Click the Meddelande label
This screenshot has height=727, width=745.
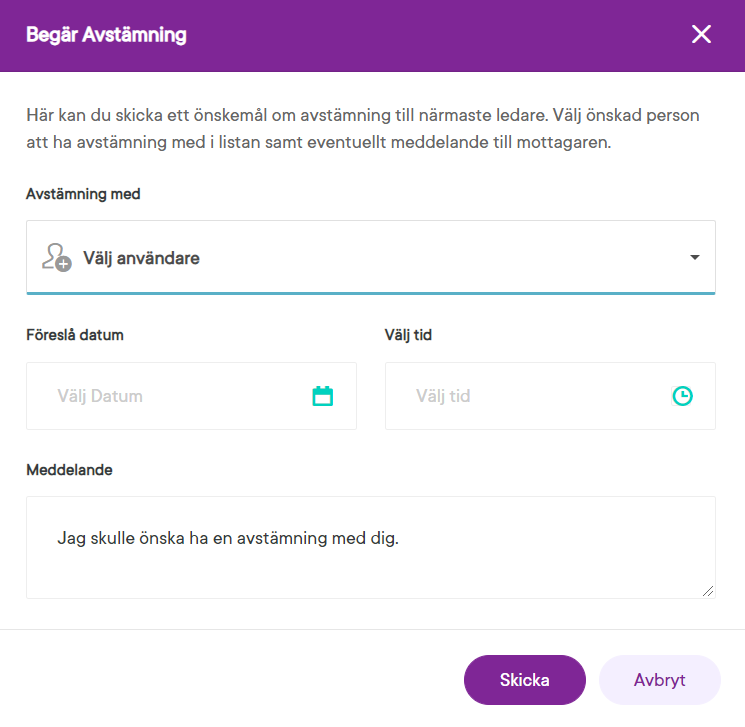point(69,469)
